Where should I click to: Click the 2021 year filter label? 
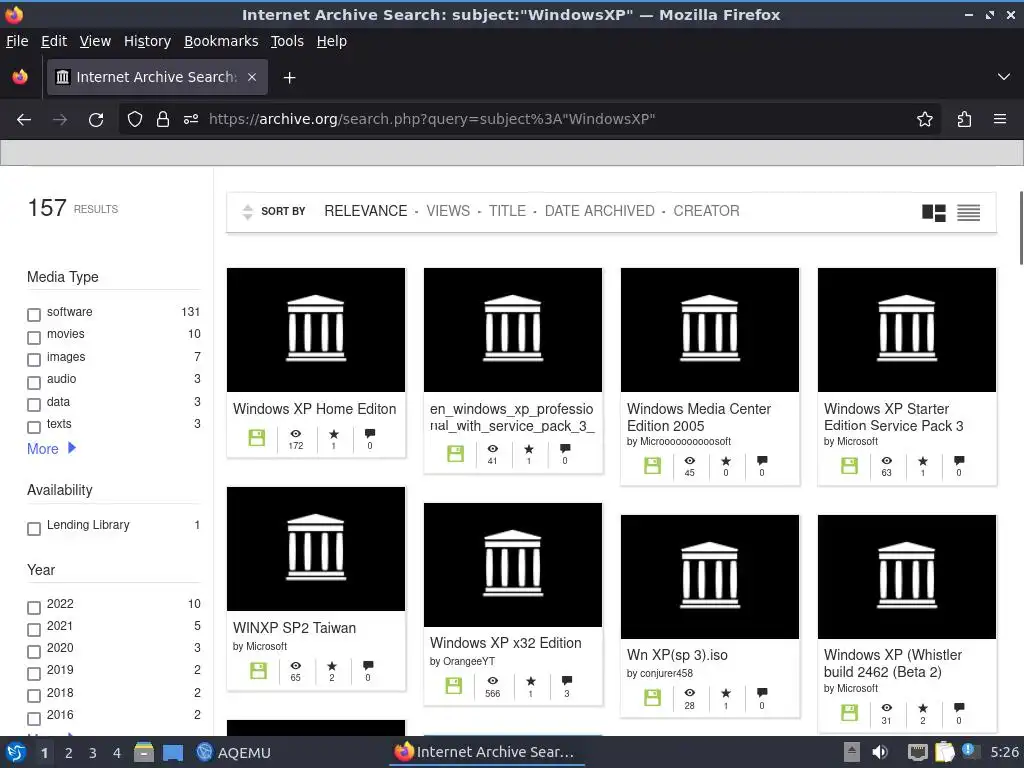[59, 626]
